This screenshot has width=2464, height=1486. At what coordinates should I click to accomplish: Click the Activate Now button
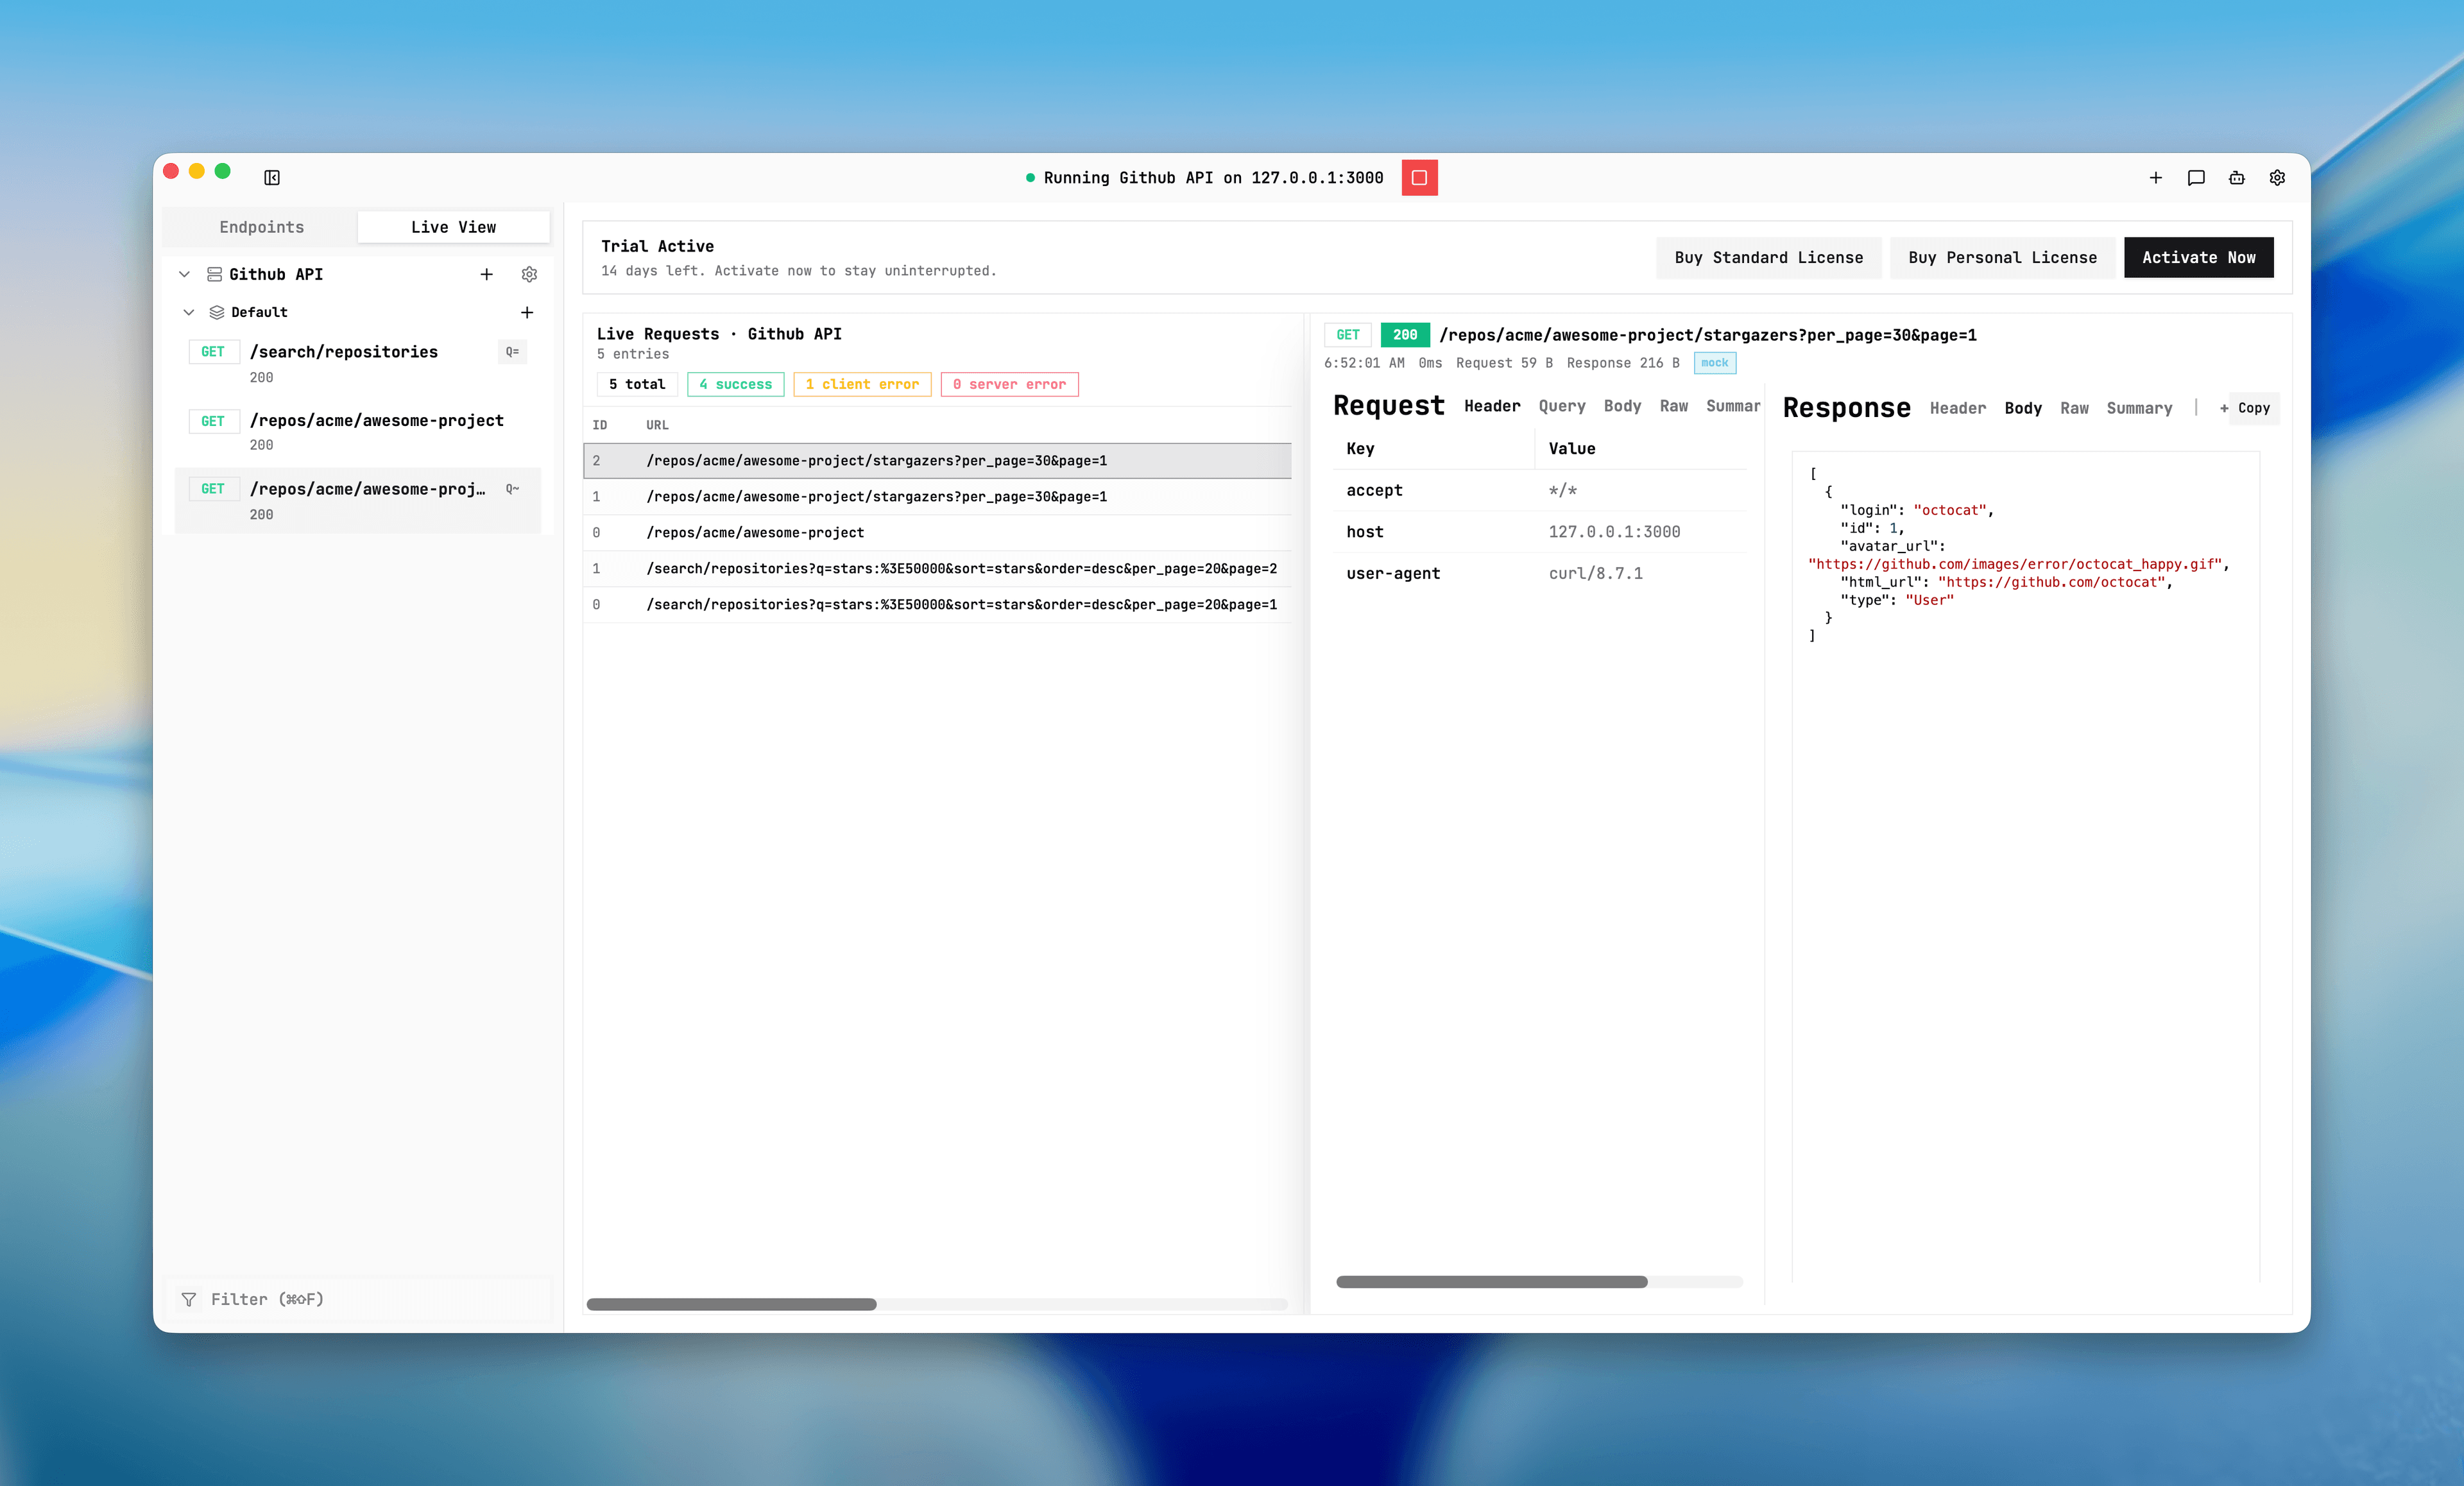pyautogui.click(x=2198, y=257)
